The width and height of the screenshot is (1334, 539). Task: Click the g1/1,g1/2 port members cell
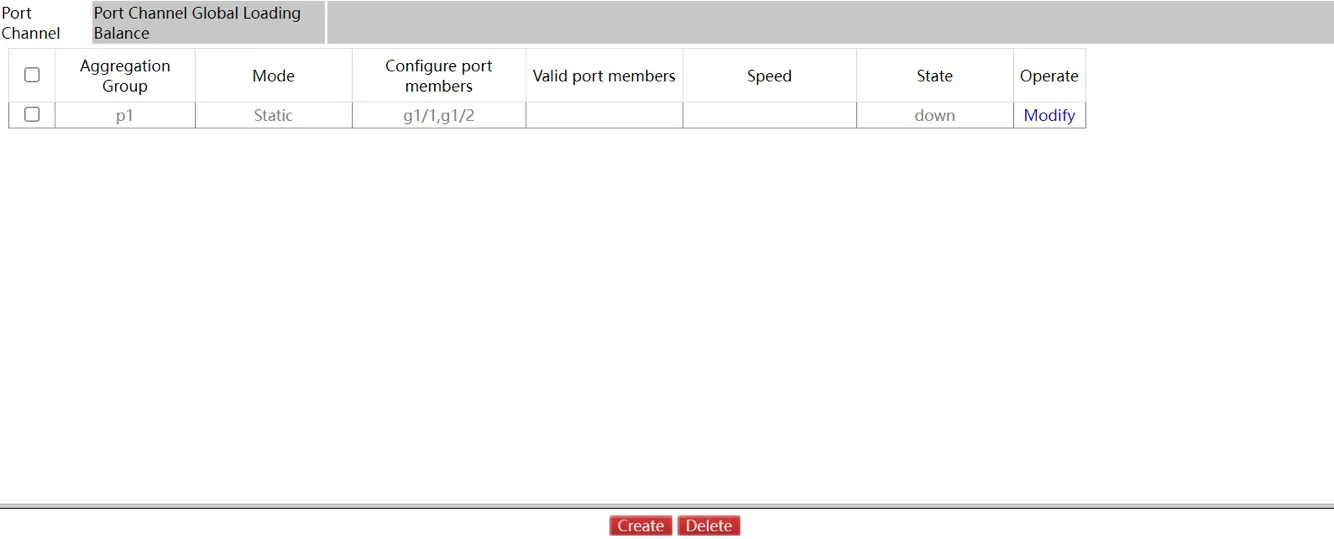pyautogui.click(x=439, y=115)
